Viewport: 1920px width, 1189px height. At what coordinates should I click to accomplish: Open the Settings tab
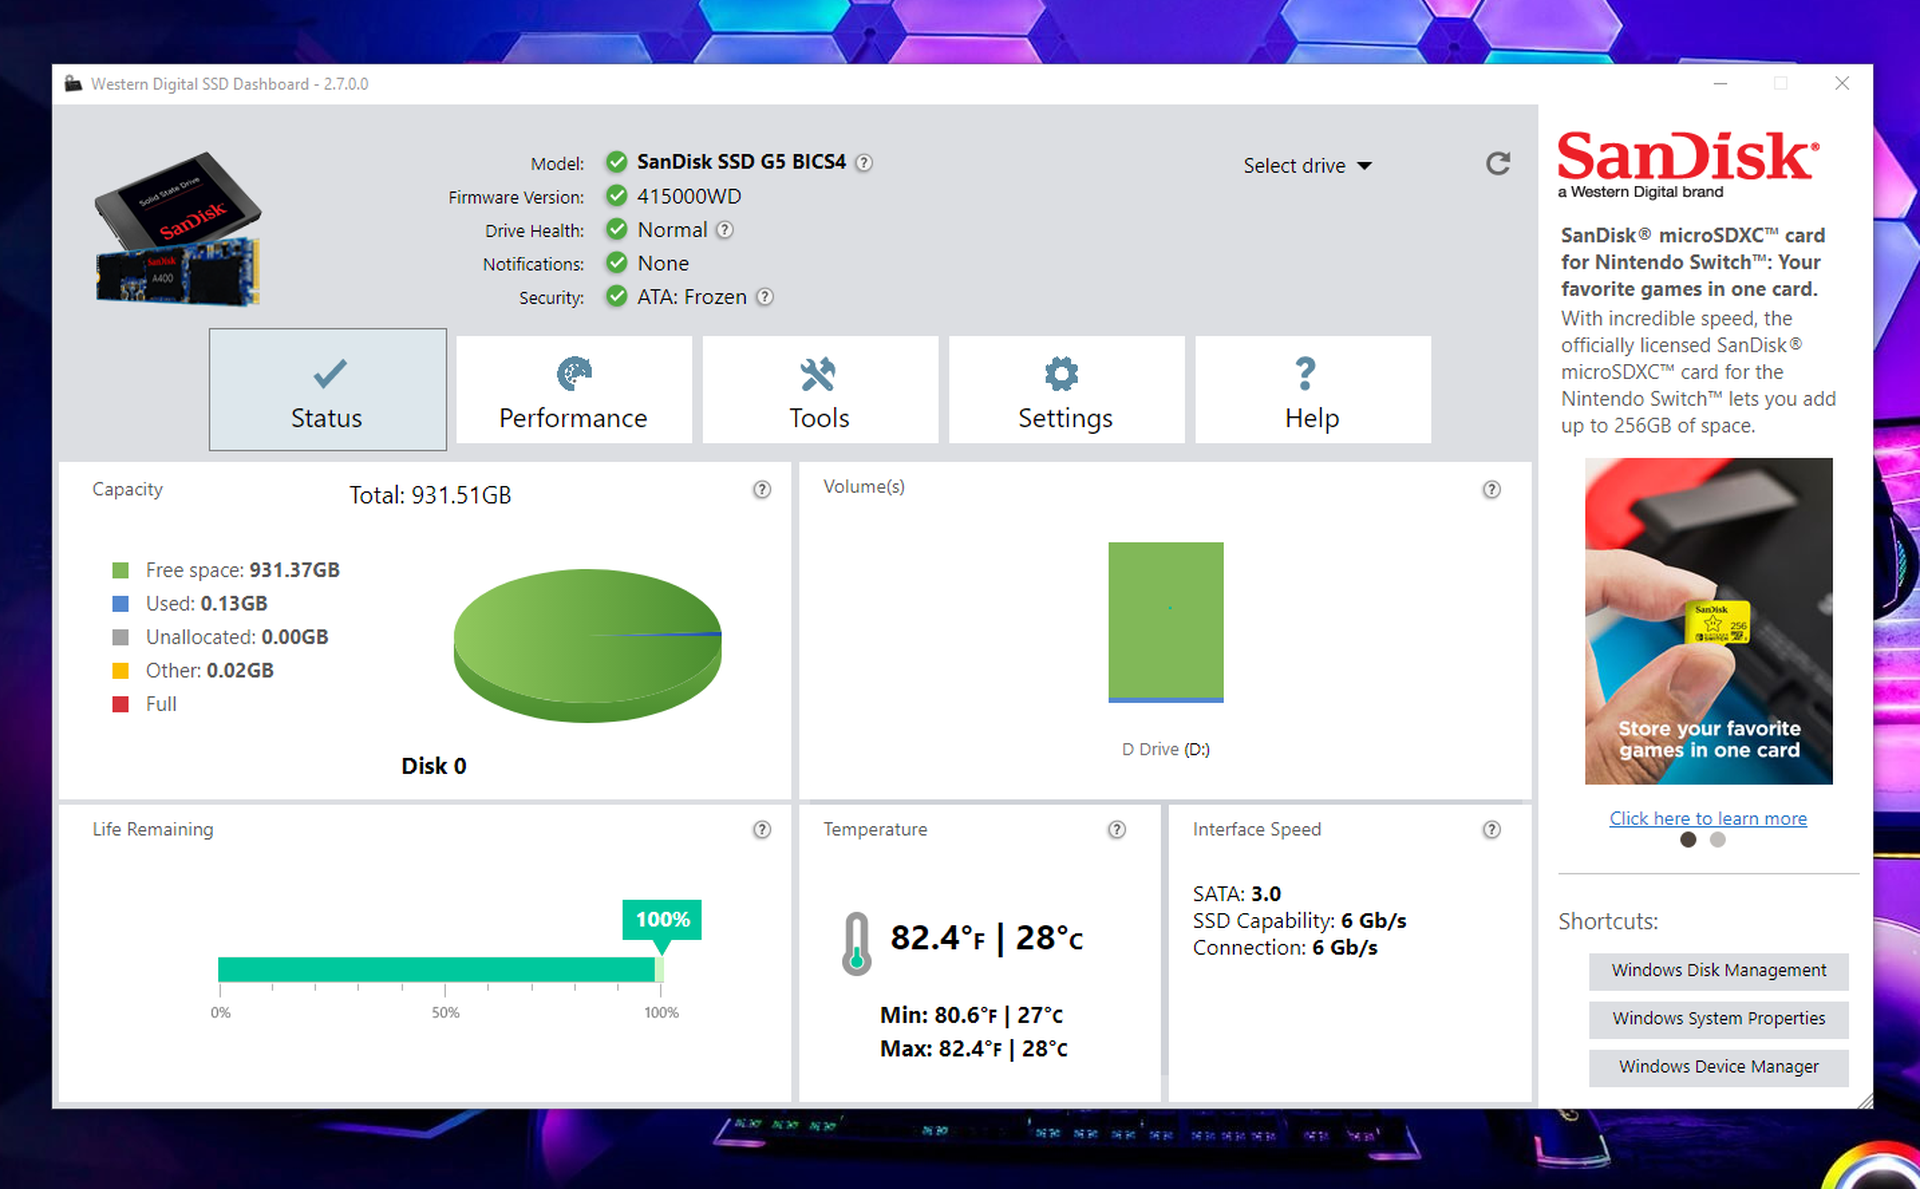[1066, 389]
